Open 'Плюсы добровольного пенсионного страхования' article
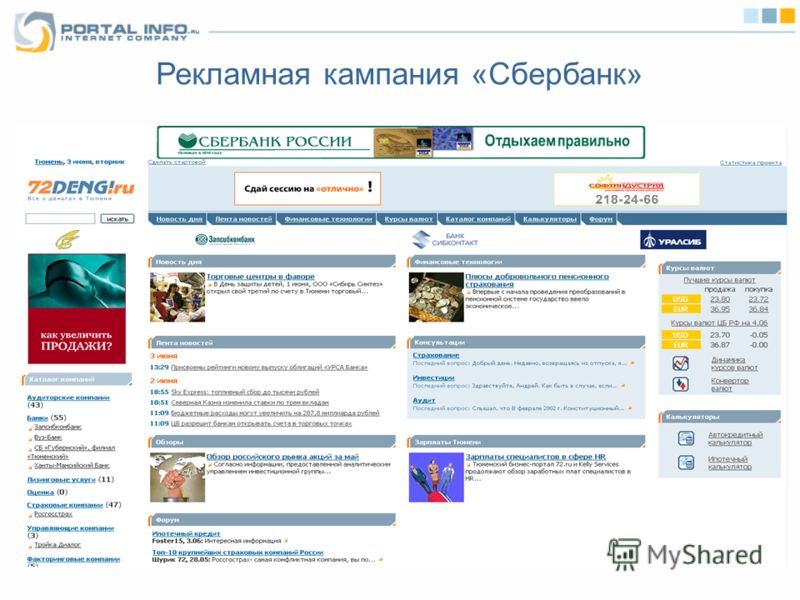The image size is (800, 600). pyautogui.click(x=537, y=280)
